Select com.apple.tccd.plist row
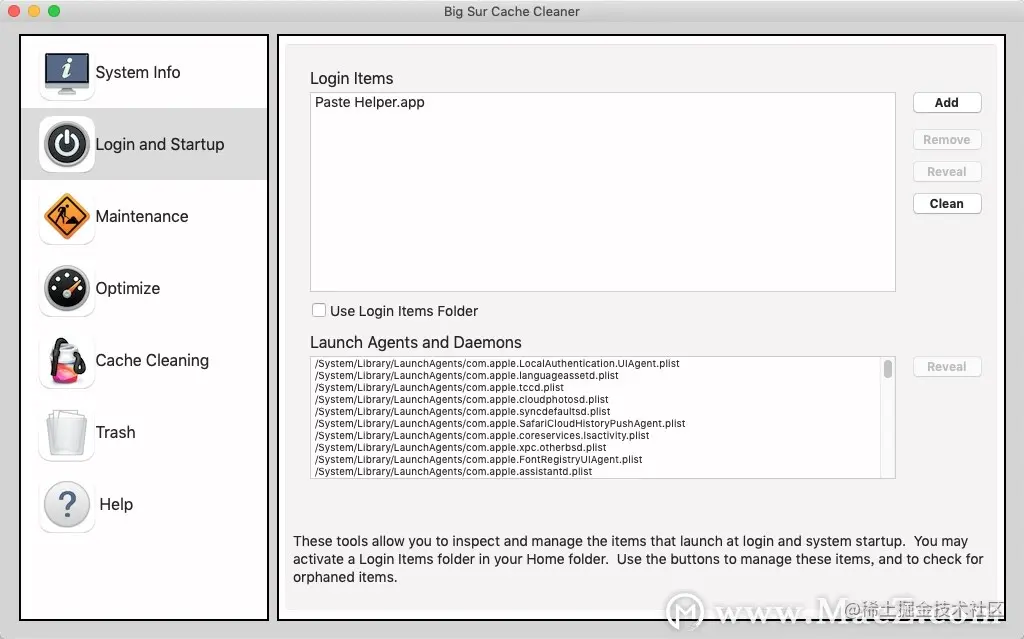 point(596,387)
